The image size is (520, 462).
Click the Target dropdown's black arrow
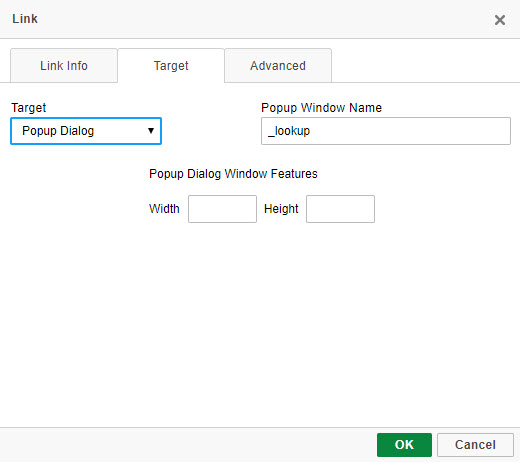click(x=151, y=131)
